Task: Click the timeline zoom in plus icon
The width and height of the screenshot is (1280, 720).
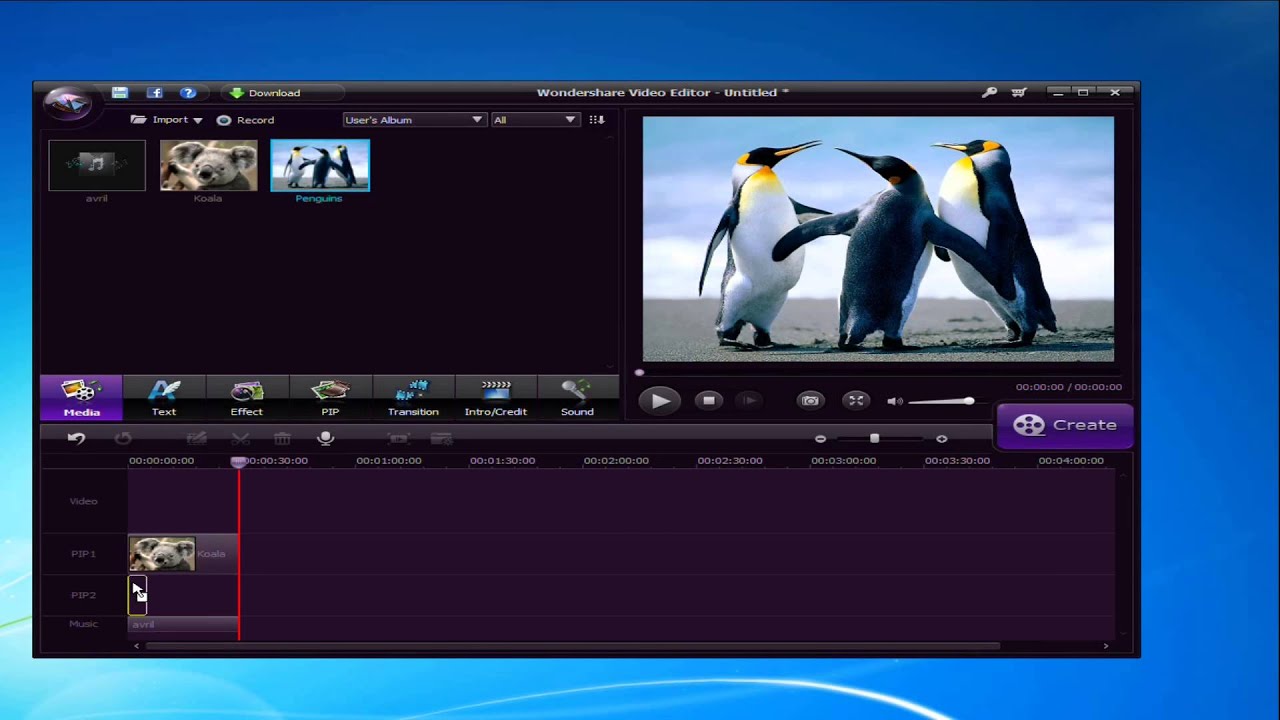Action: (941, 439)
